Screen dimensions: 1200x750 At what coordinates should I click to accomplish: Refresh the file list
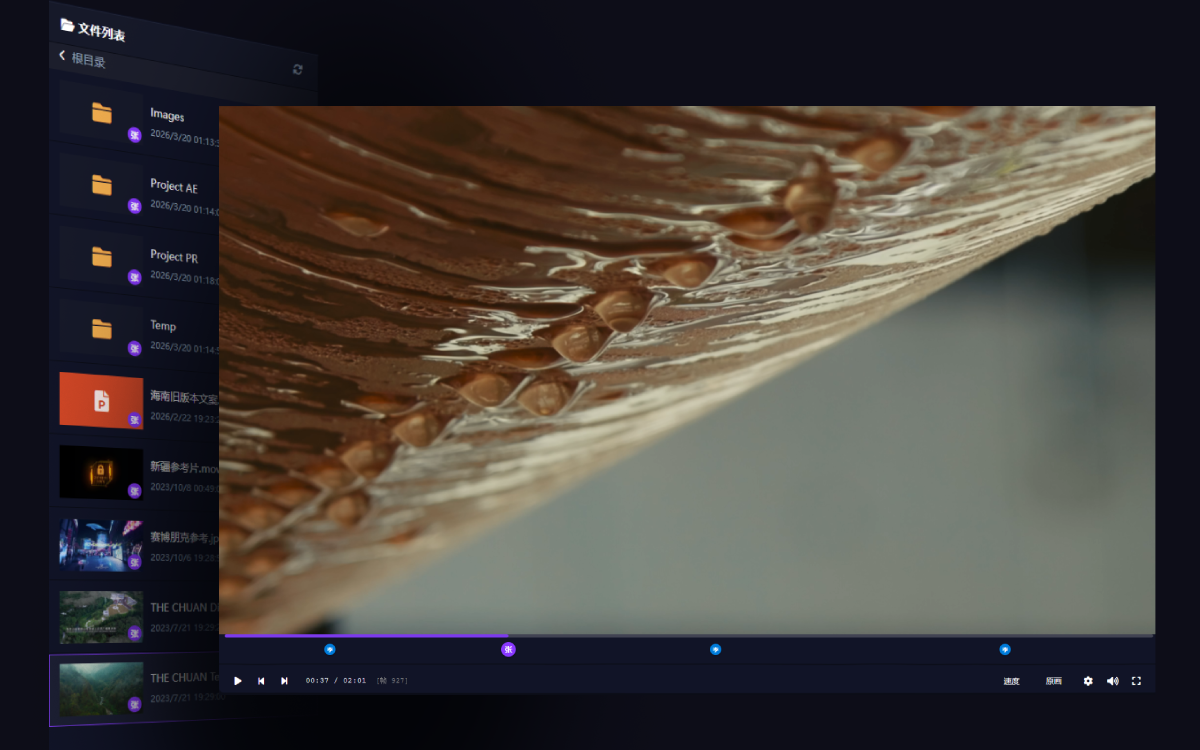point(297,69)
